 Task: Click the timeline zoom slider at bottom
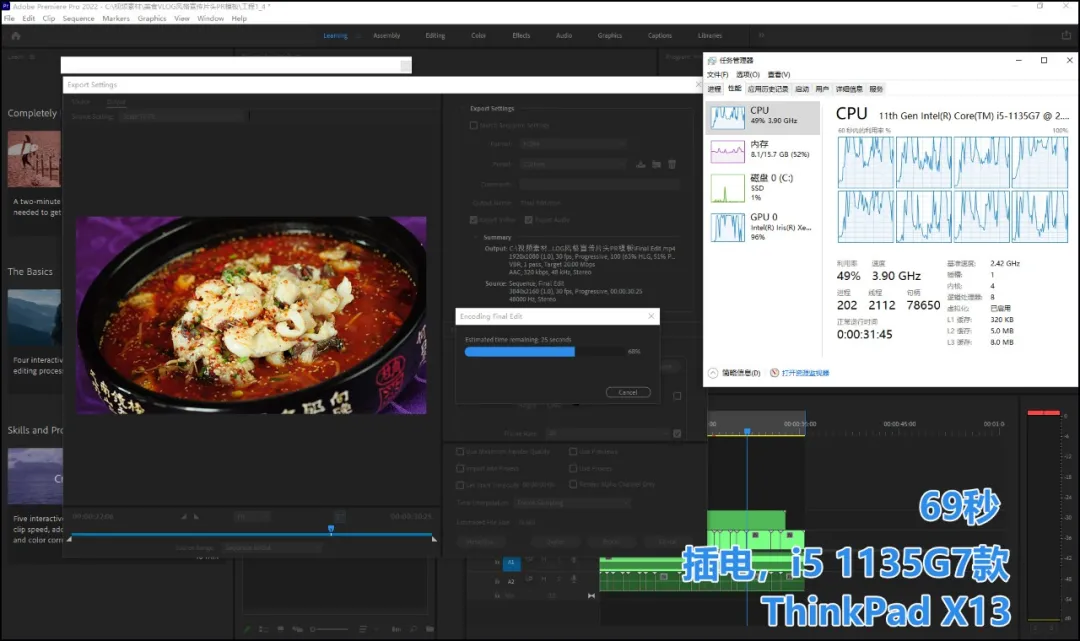(329, 629)
